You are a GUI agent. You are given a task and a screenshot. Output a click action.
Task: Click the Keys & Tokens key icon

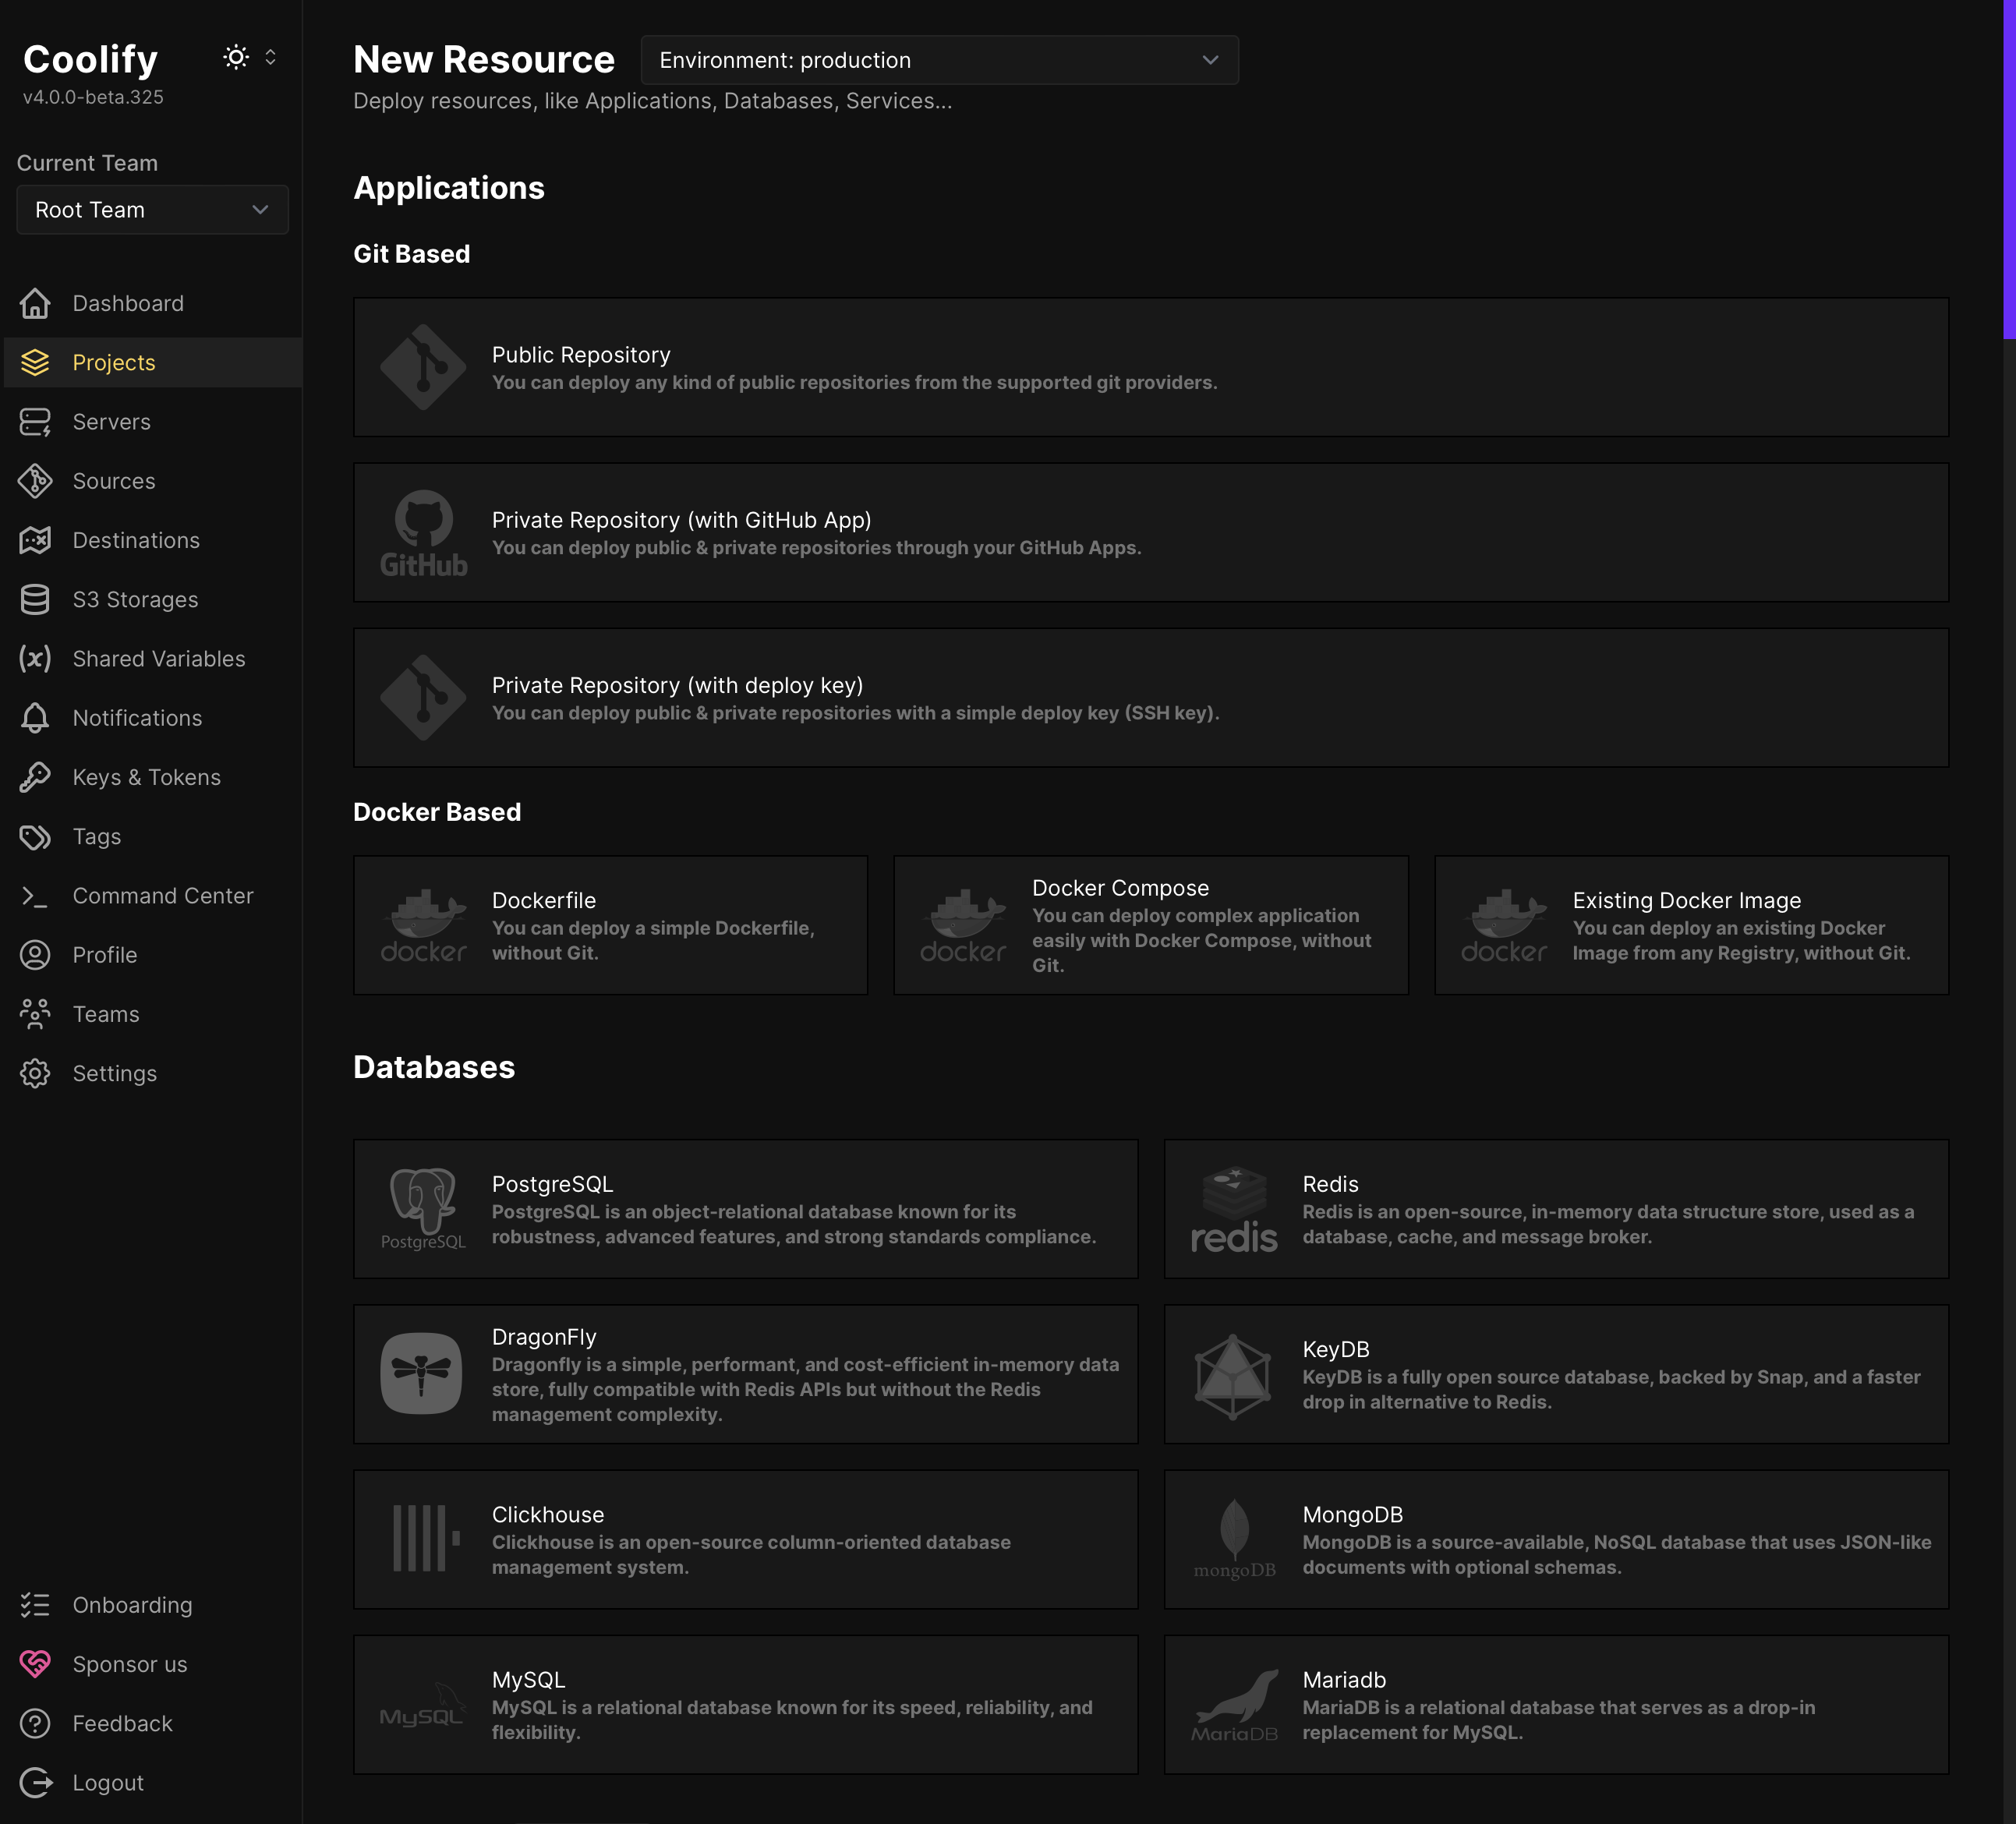coord(36,777)
